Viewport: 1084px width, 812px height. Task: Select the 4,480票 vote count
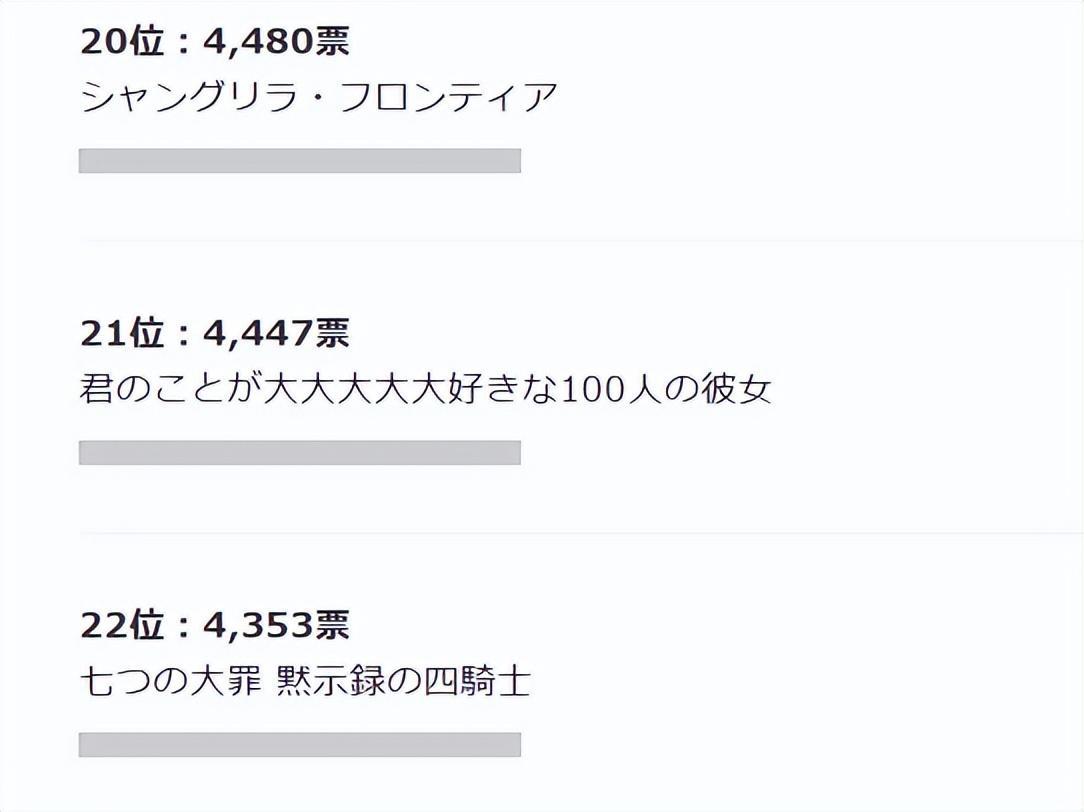276,41
